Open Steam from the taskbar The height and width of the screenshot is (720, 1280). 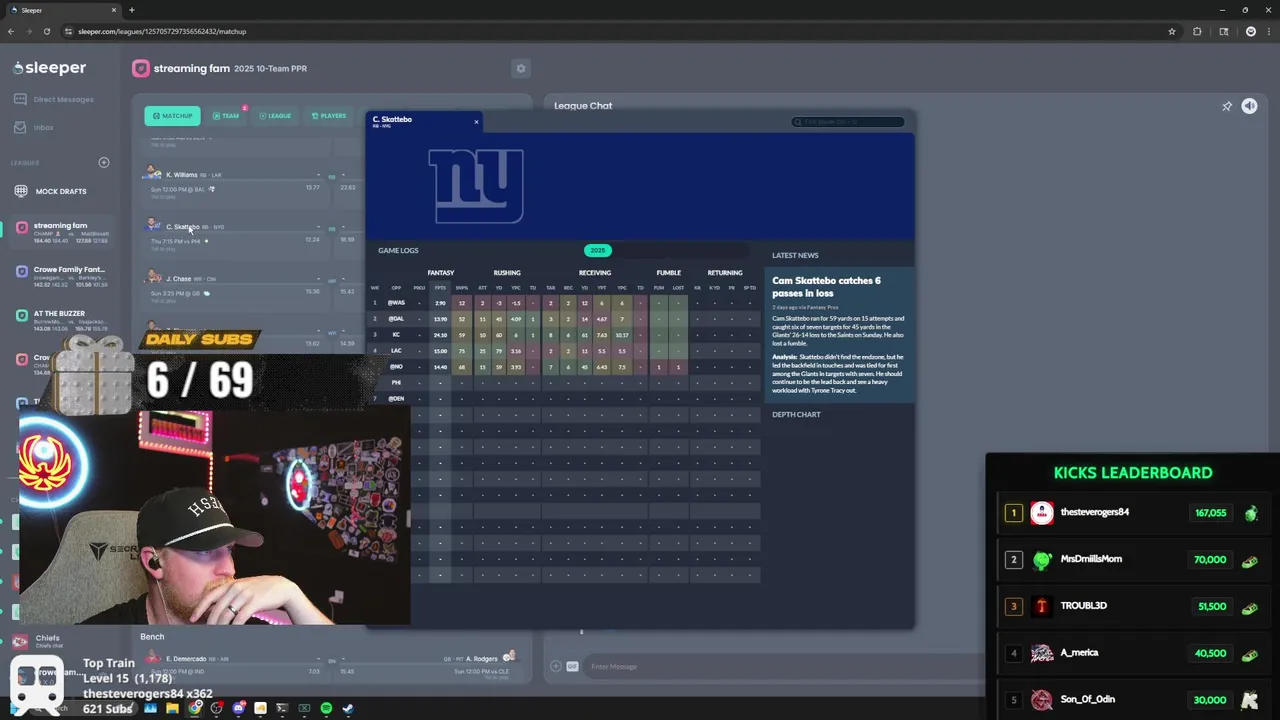348,708
